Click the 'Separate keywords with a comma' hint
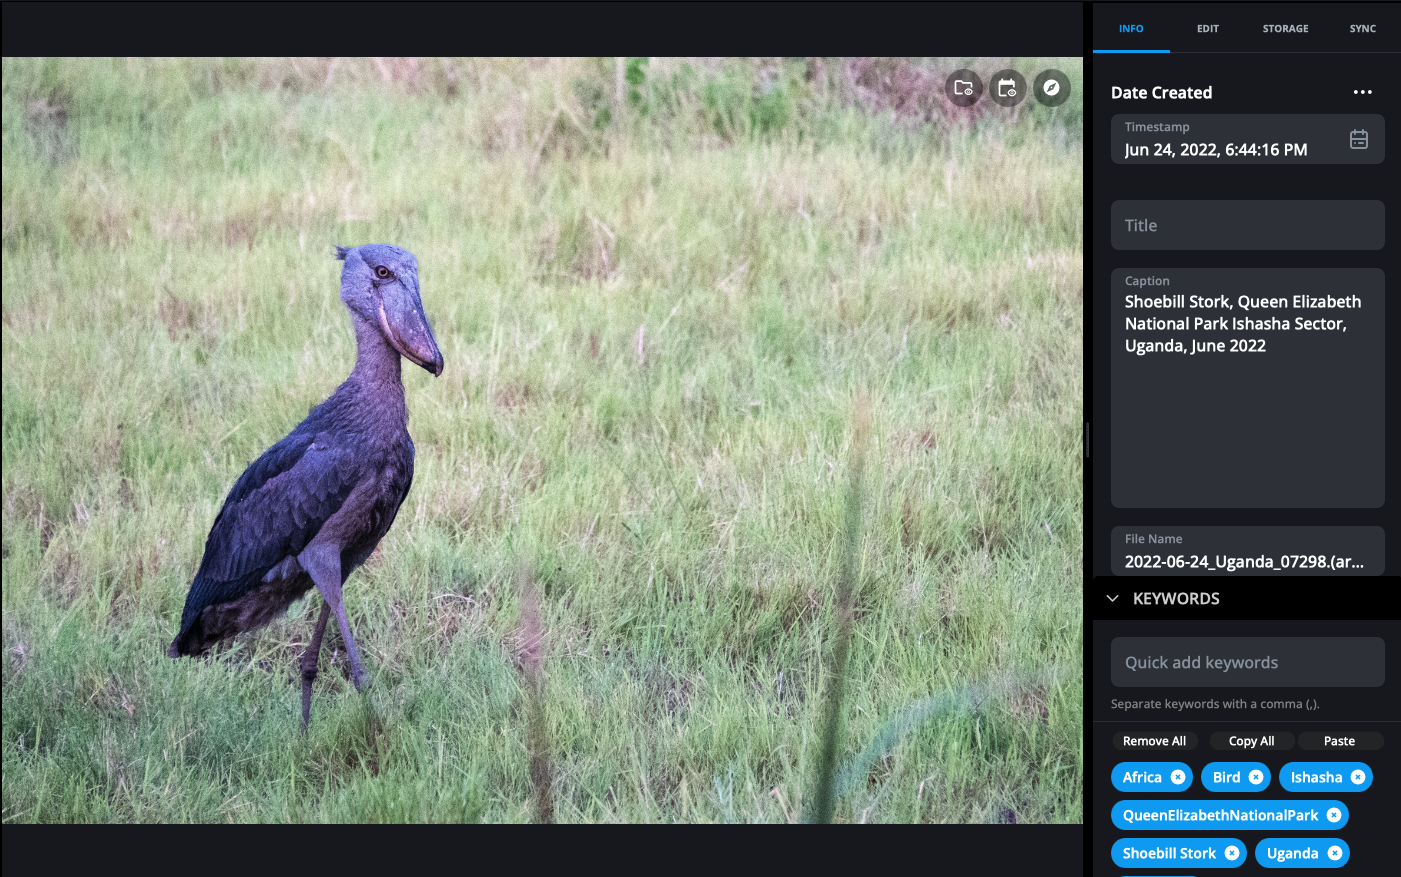 click(1215, 704)
